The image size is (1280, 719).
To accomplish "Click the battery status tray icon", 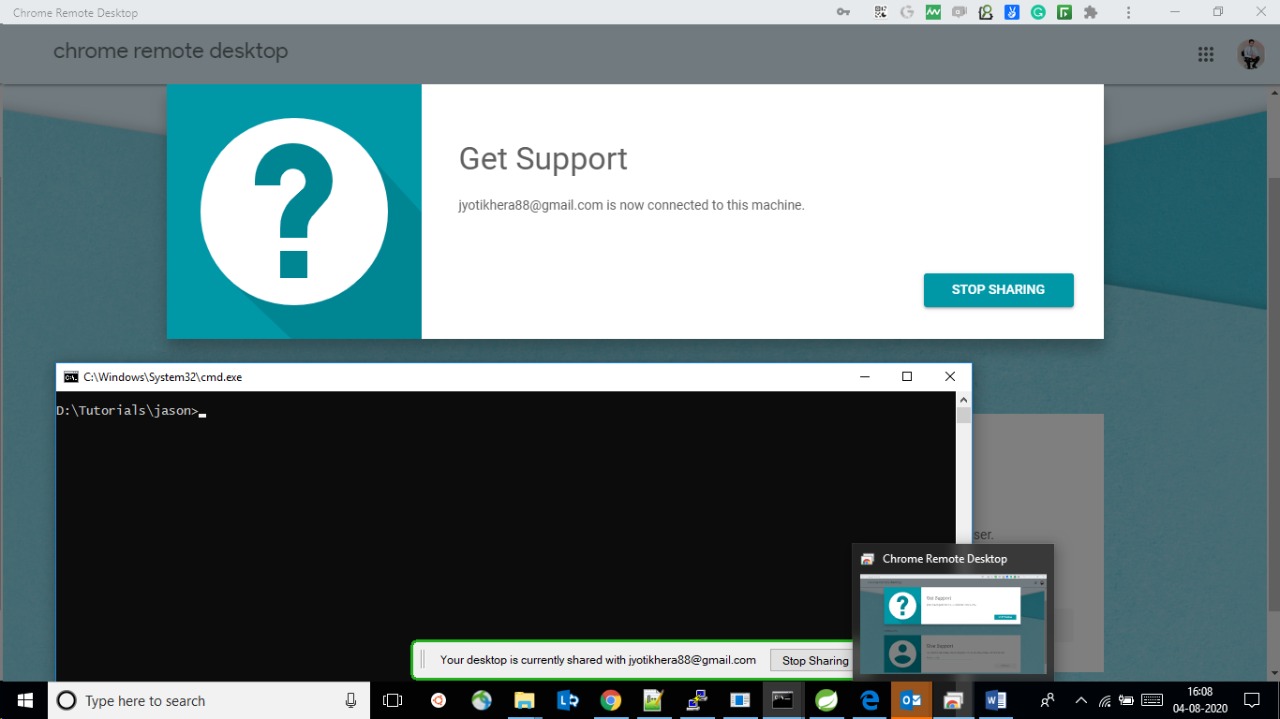I will (1127, 700).
